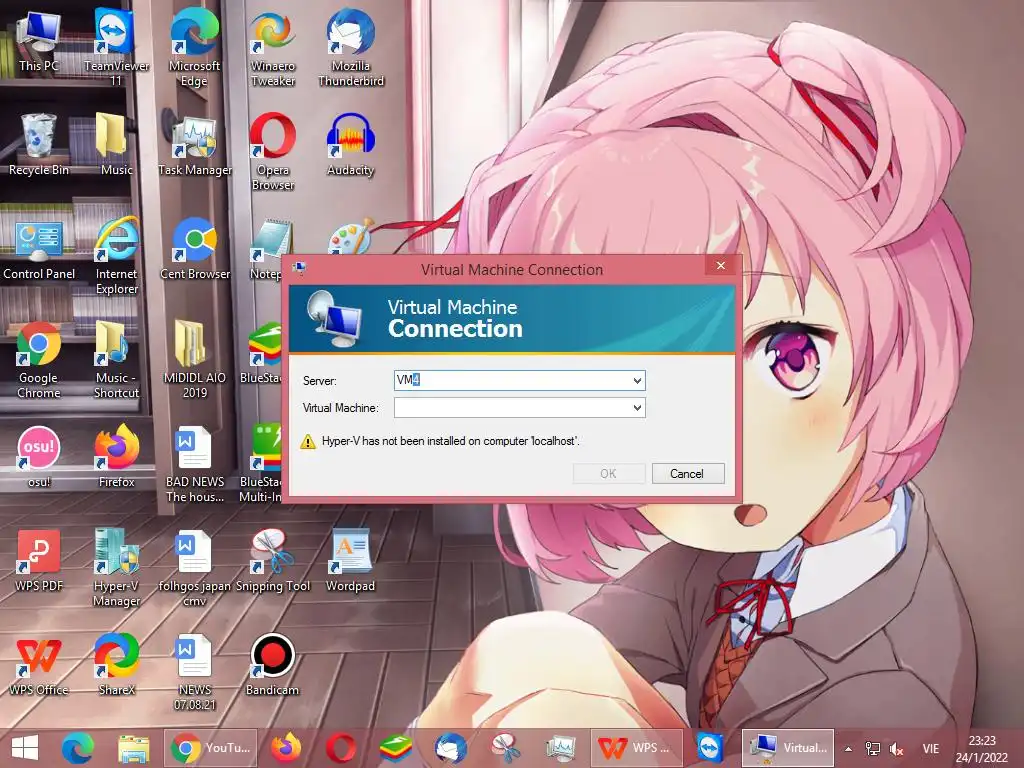Select the Music folder on desktop

click(116, 145)
